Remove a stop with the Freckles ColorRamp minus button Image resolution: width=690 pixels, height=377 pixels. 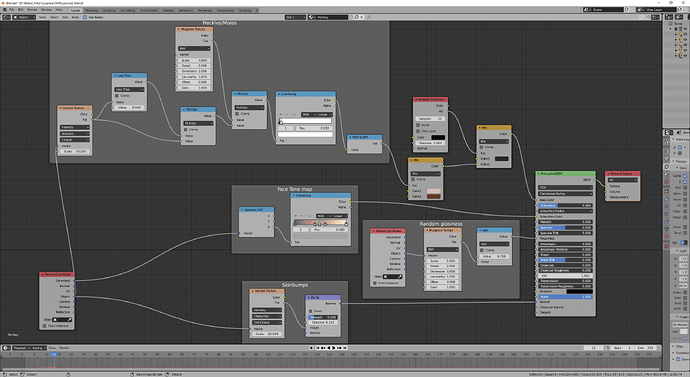tap(287, 114)
